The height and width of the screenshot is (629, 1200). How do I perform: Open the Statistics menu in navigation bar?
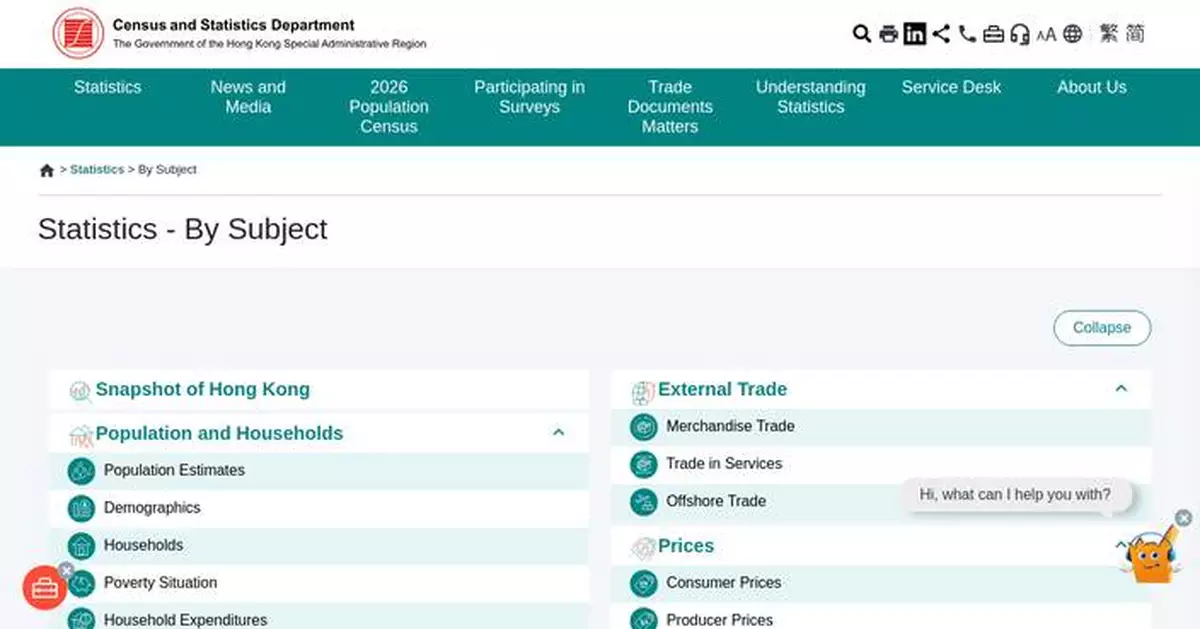tap(107, 87)
